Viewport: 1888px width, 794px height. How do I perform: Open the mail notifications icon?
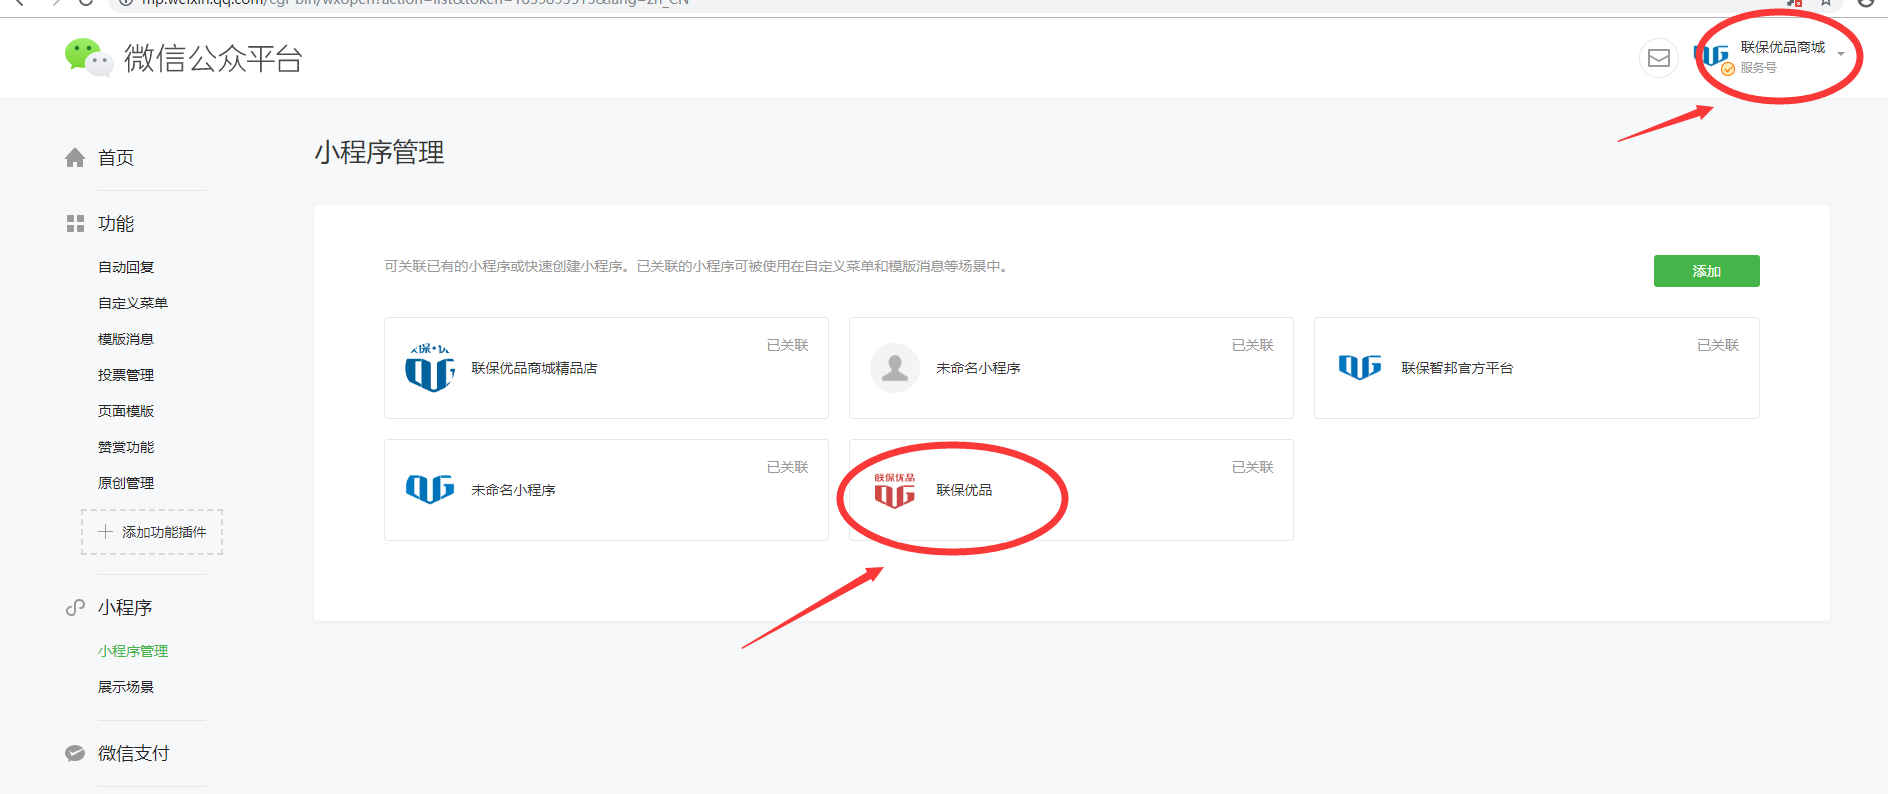coord(1659,58)
